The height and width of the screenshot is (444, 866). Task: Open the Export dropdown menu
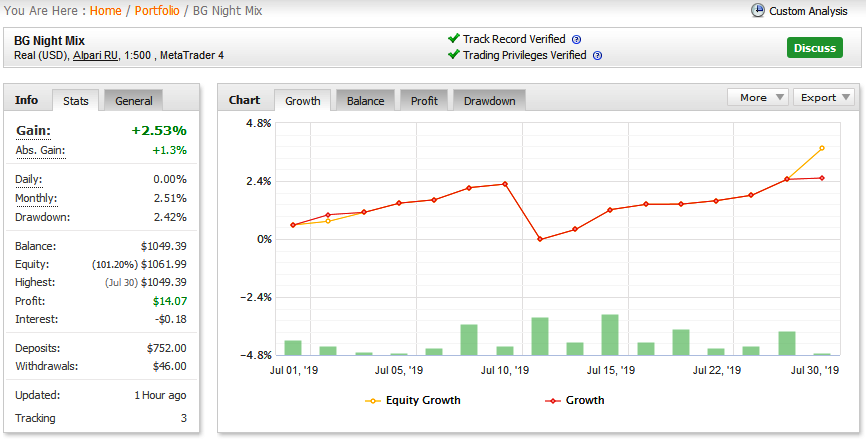pos(824,97)
